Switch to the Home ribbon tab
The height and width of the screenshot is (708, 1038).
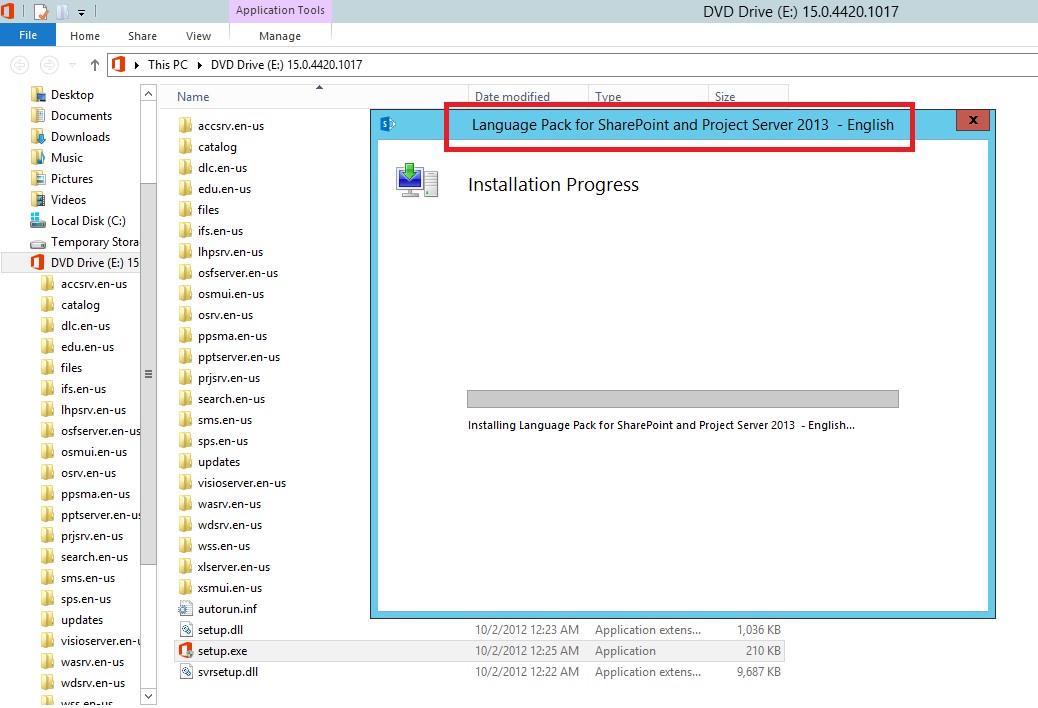85,36
